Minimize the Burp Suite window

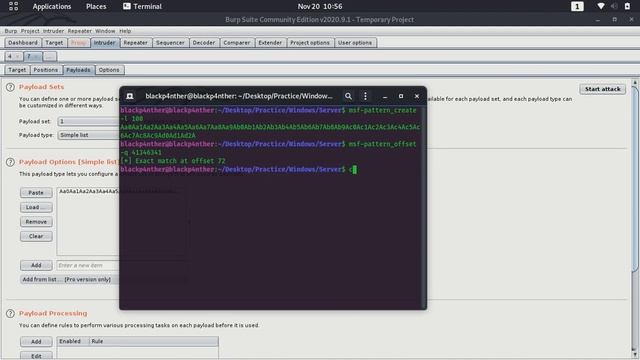[x=598, y=20]
